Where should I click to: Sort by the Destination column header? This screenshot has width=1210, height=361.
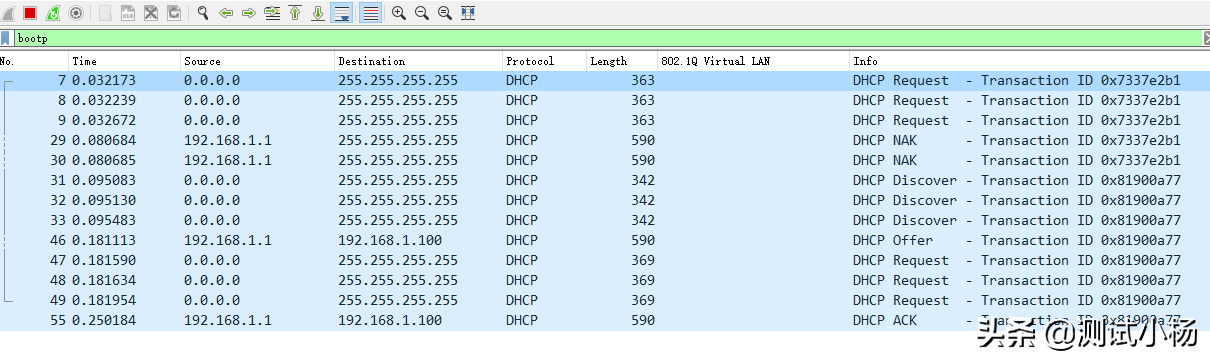[419, 61]
